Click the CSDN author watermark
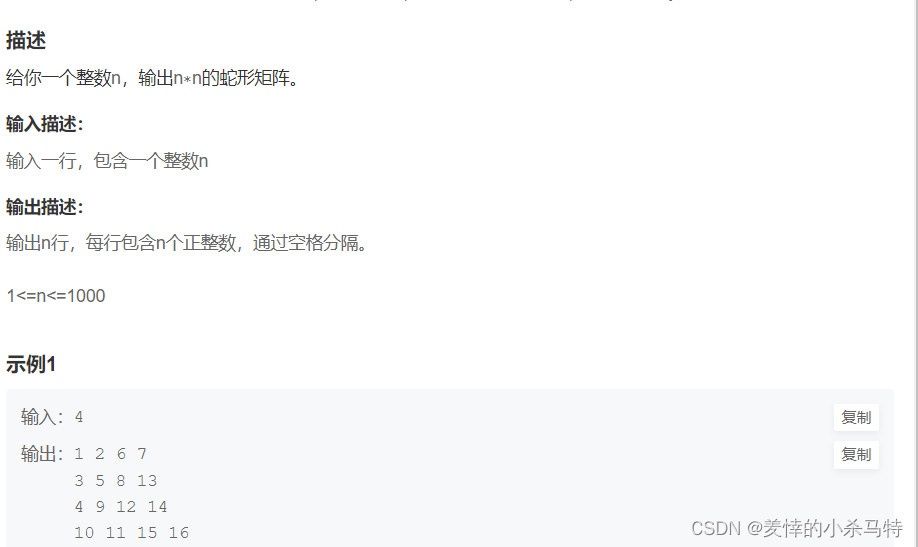The width and height of the screenshot is (918, 547). tap(797, 528)
